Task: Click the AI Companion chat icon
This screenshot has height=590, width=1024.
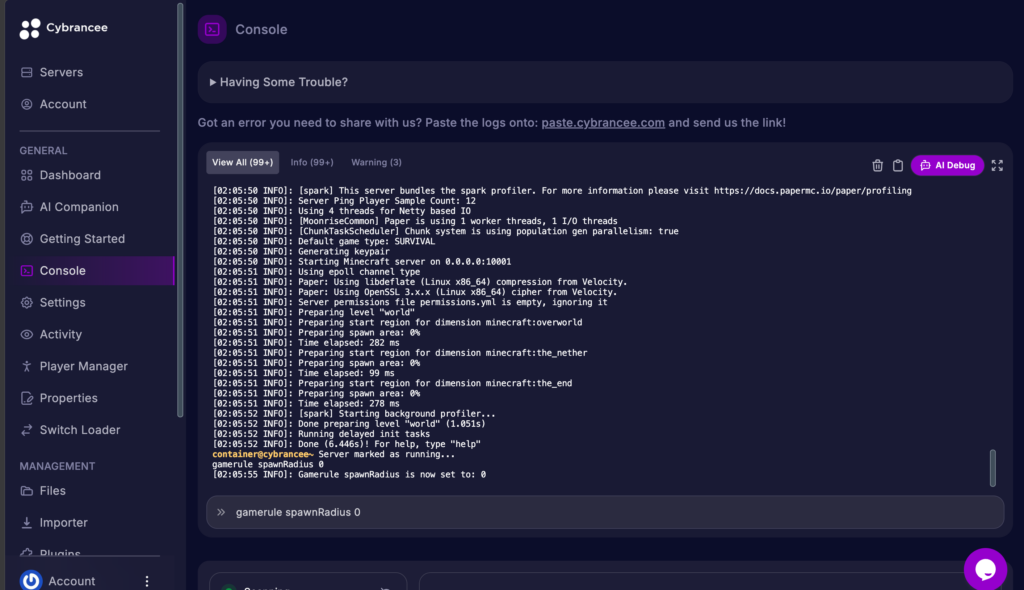Action: [x=27, y=207]
